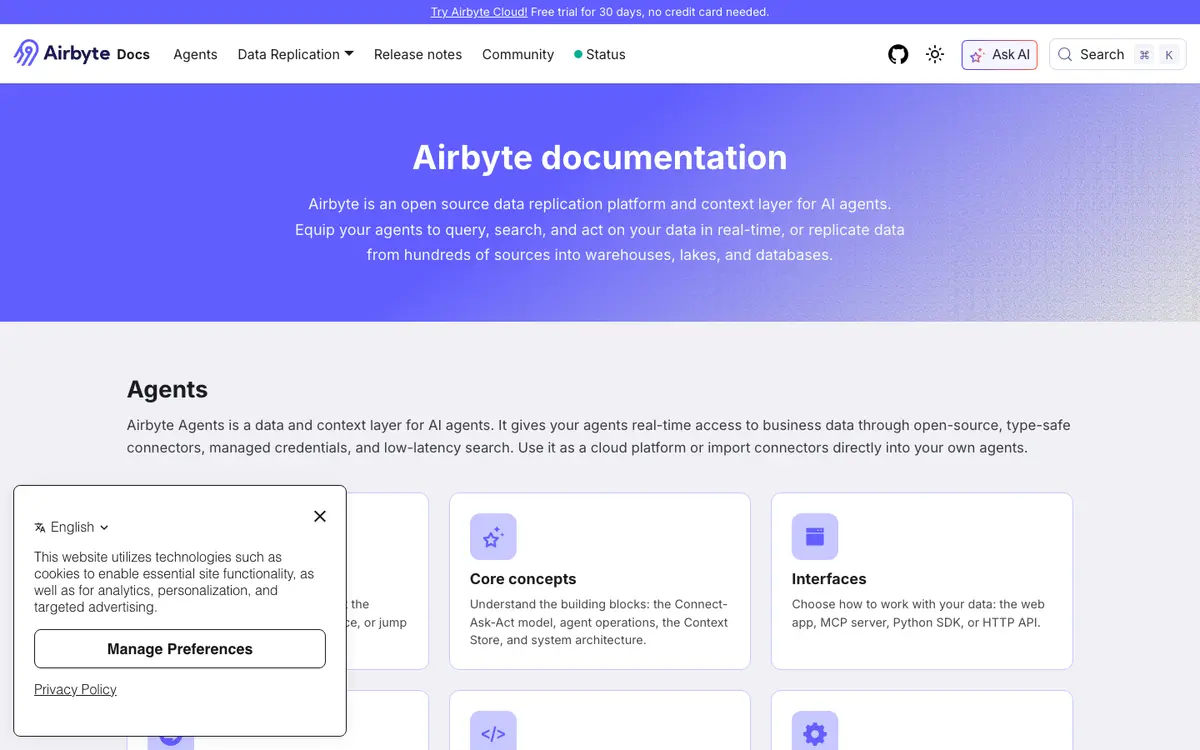The width and height of the screenshot is (1200, 750).
Task: Open the Interfaces card title
Action: [829, 579]
